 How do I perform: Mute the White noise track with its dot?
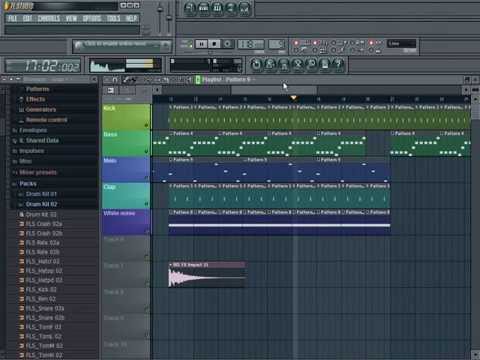[x=146, y=230]
